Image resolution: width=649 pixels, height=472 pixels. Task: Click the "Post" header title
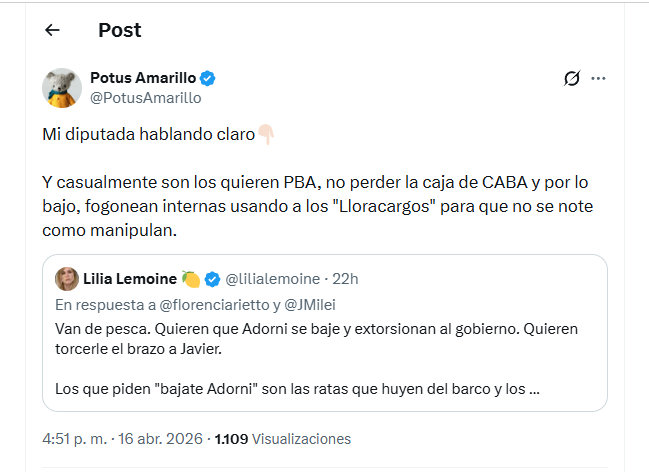tap(120, 30)
